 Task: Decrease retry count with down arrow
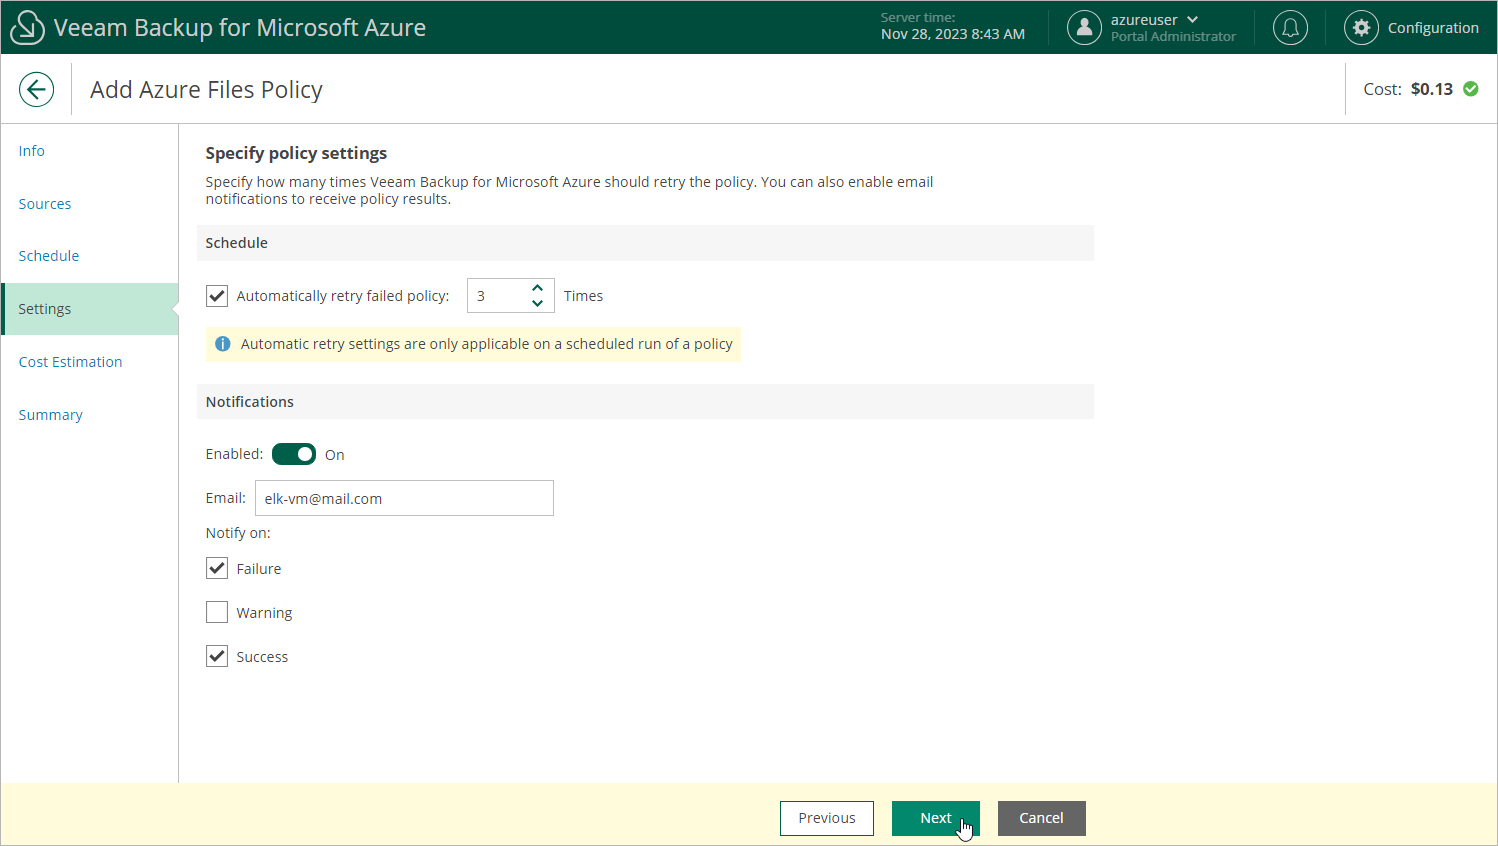coord(537,303)
